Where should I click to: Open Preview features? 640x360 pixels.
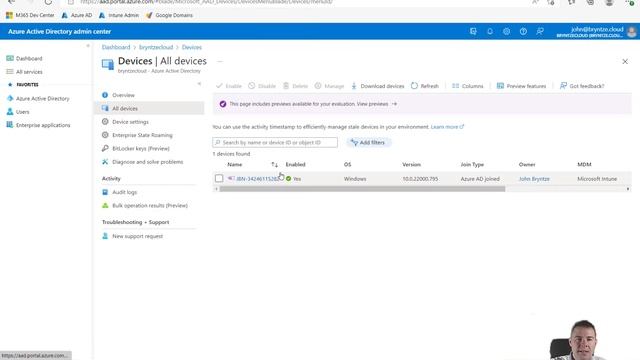521,86
